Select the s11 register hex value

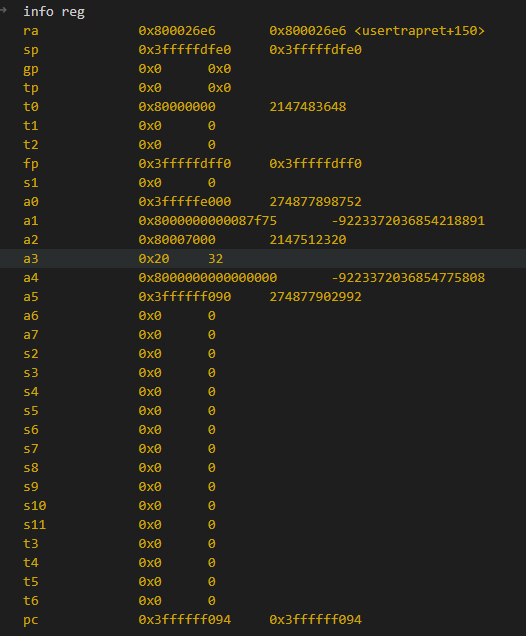tap(150, 525)
